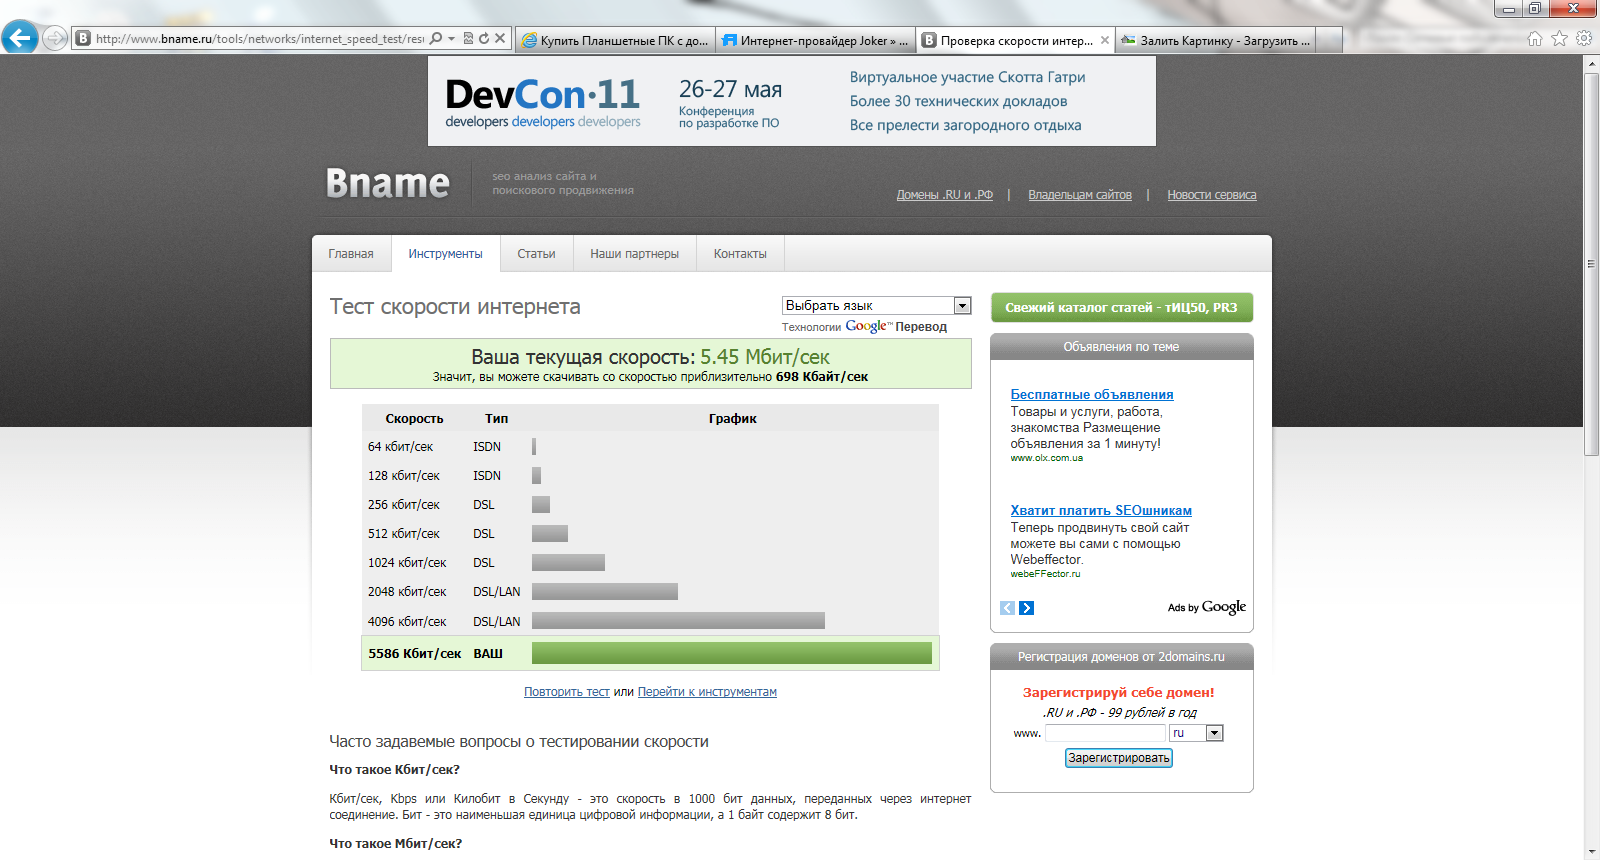Screen dimensions: 1600x860
Task: Click the gray 2048 кбит/сек graph bar
Action: [x=605, y=592]
